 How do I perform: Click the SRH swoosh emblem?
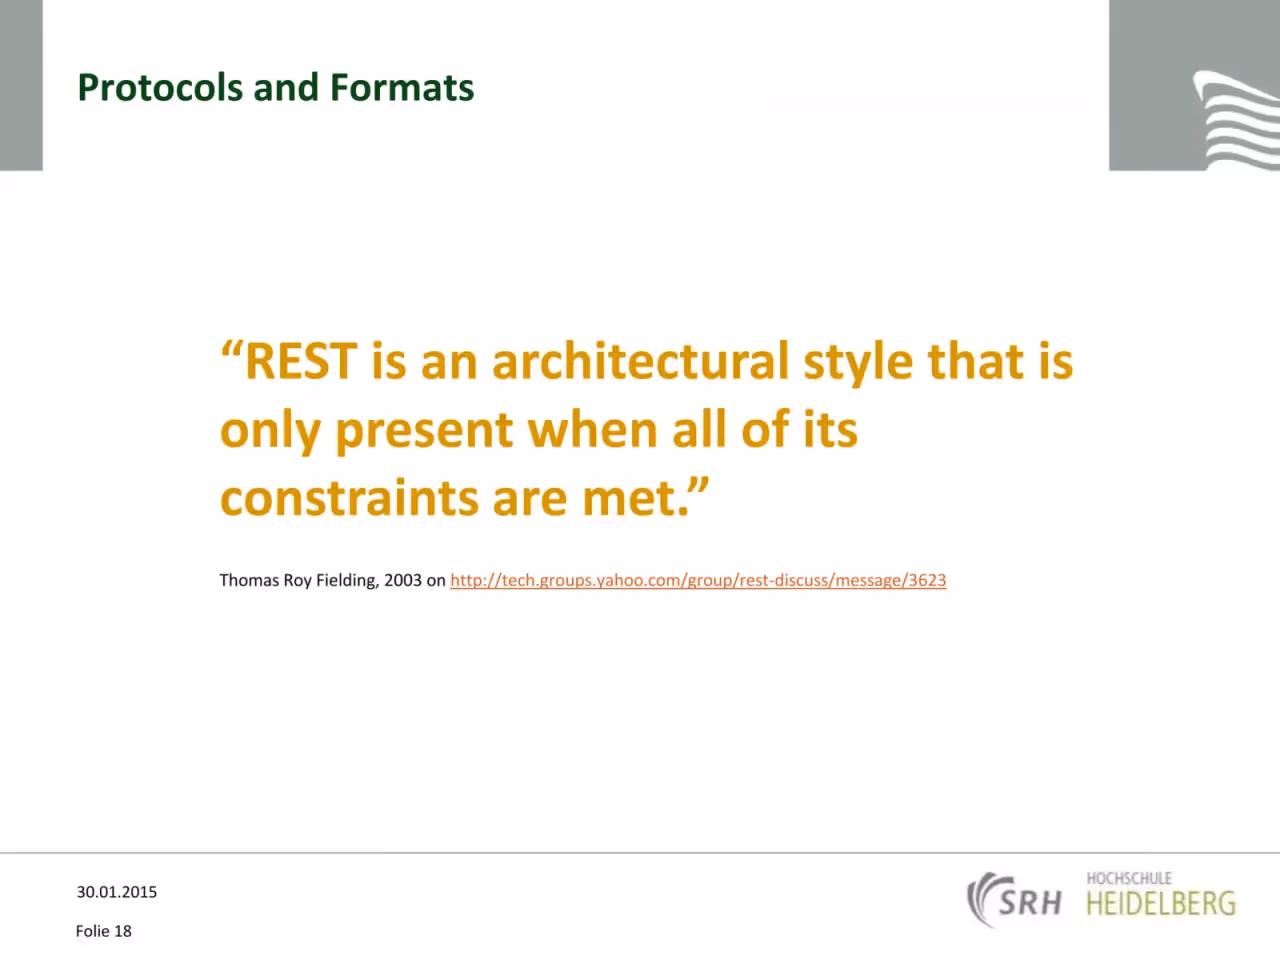pos(981,899)
